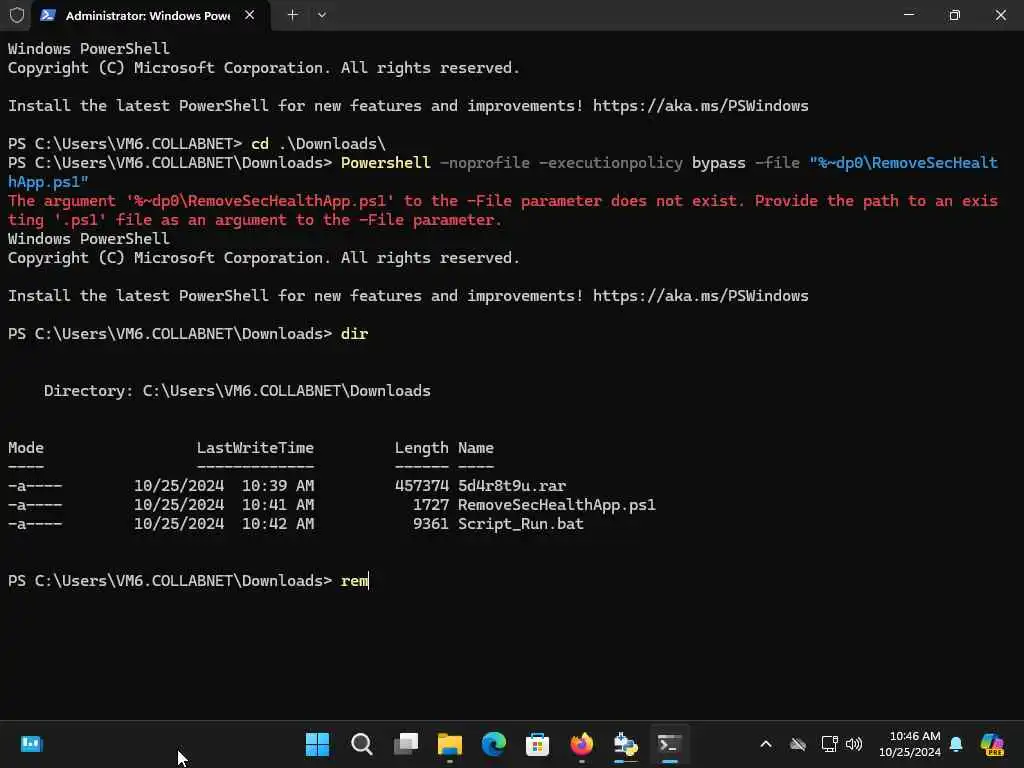Launch Microsoft Edge from taskbar
The height and width of the screenshot is (768, 1024).
point(494,744)
